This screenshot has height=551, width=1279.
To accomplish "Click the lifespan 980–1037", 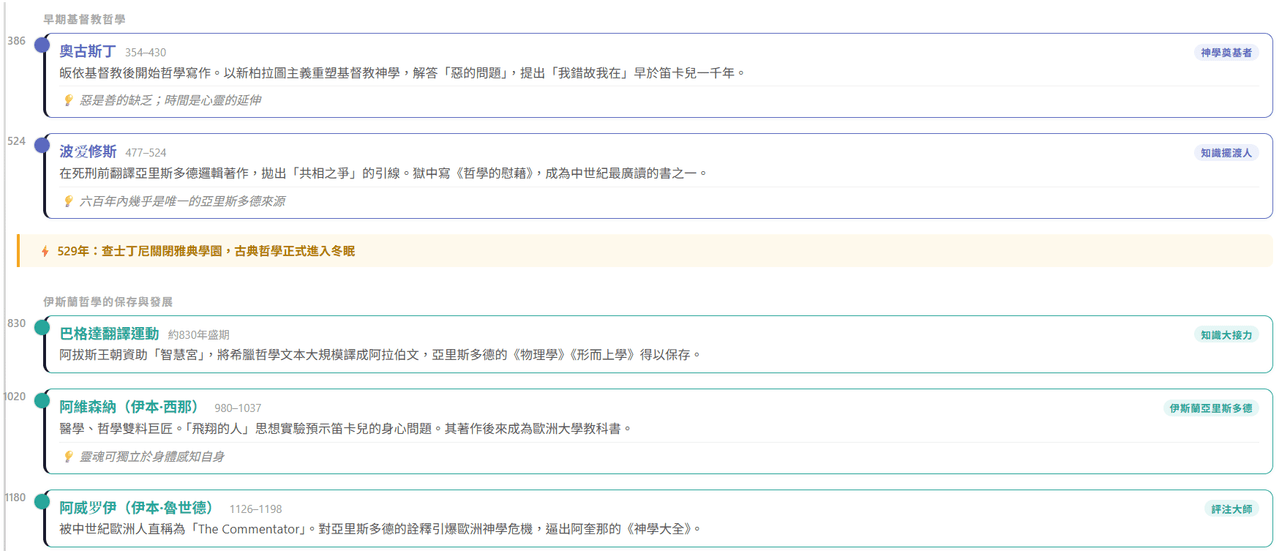I will coord(238,408).
